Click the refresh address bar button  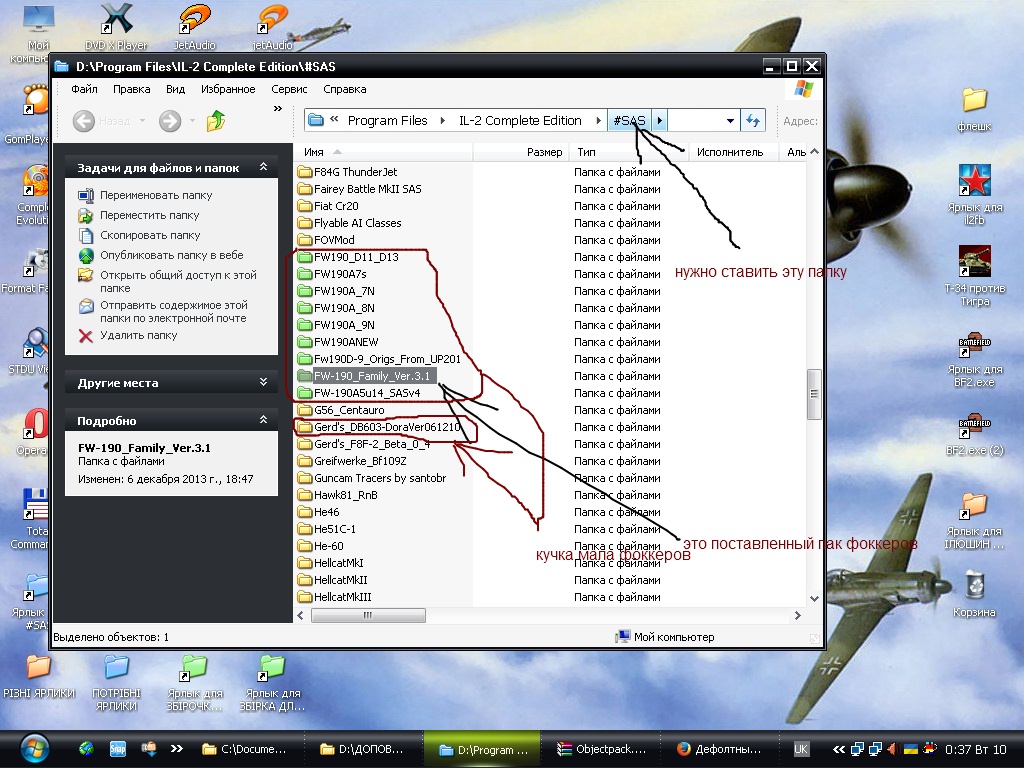(x=753, y=120)
